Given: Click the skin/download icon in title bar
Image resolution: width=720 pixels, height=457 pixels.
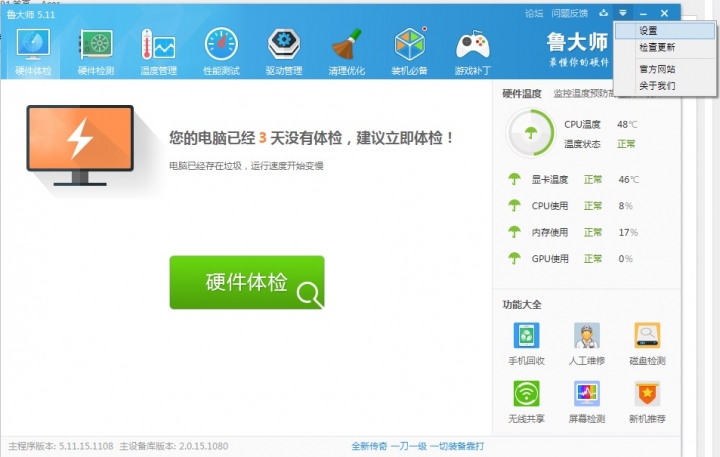Looking at the screenshot, I should click(603, 13).
